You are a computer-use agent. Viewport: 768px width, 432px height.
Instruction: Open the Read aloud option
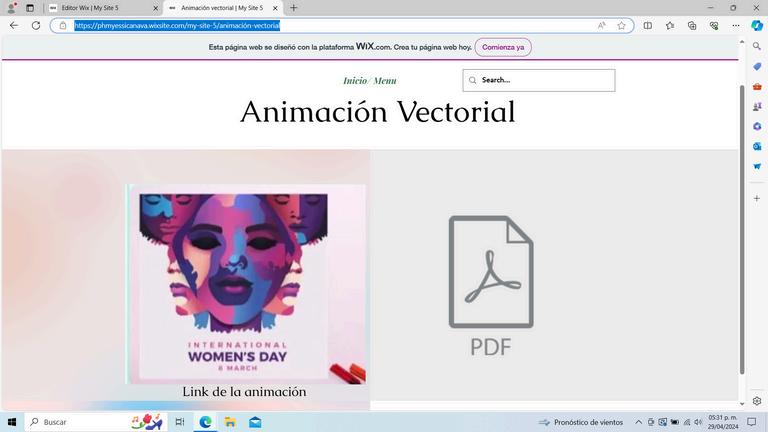(x=601, y=25)
